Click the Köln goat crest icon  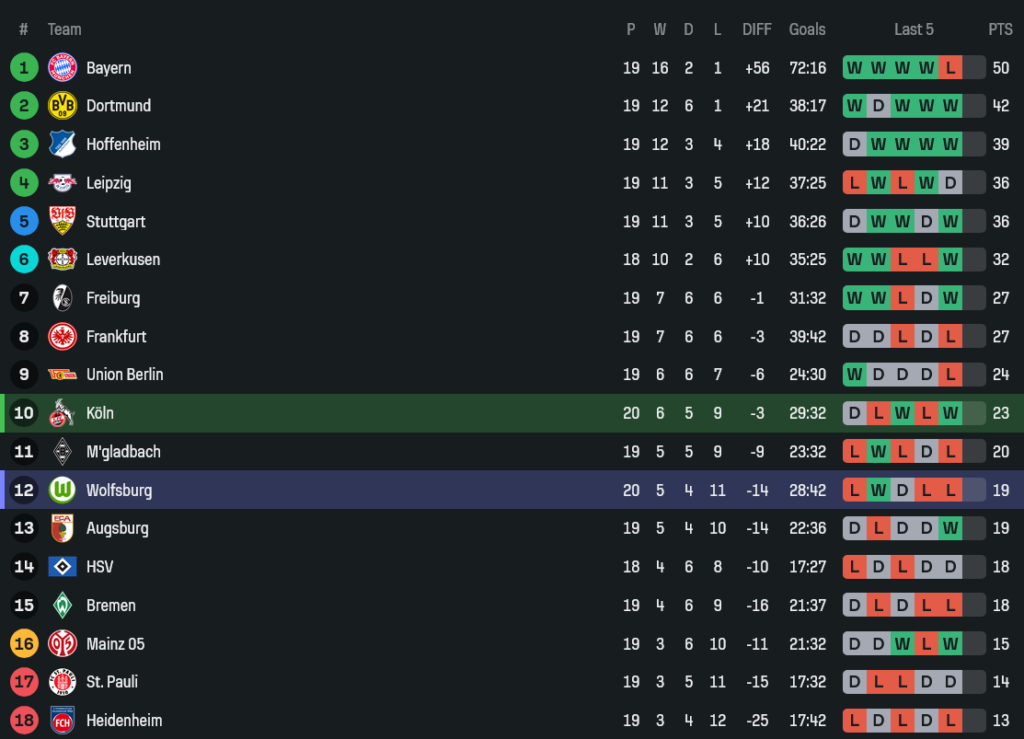tap(62, 413)
